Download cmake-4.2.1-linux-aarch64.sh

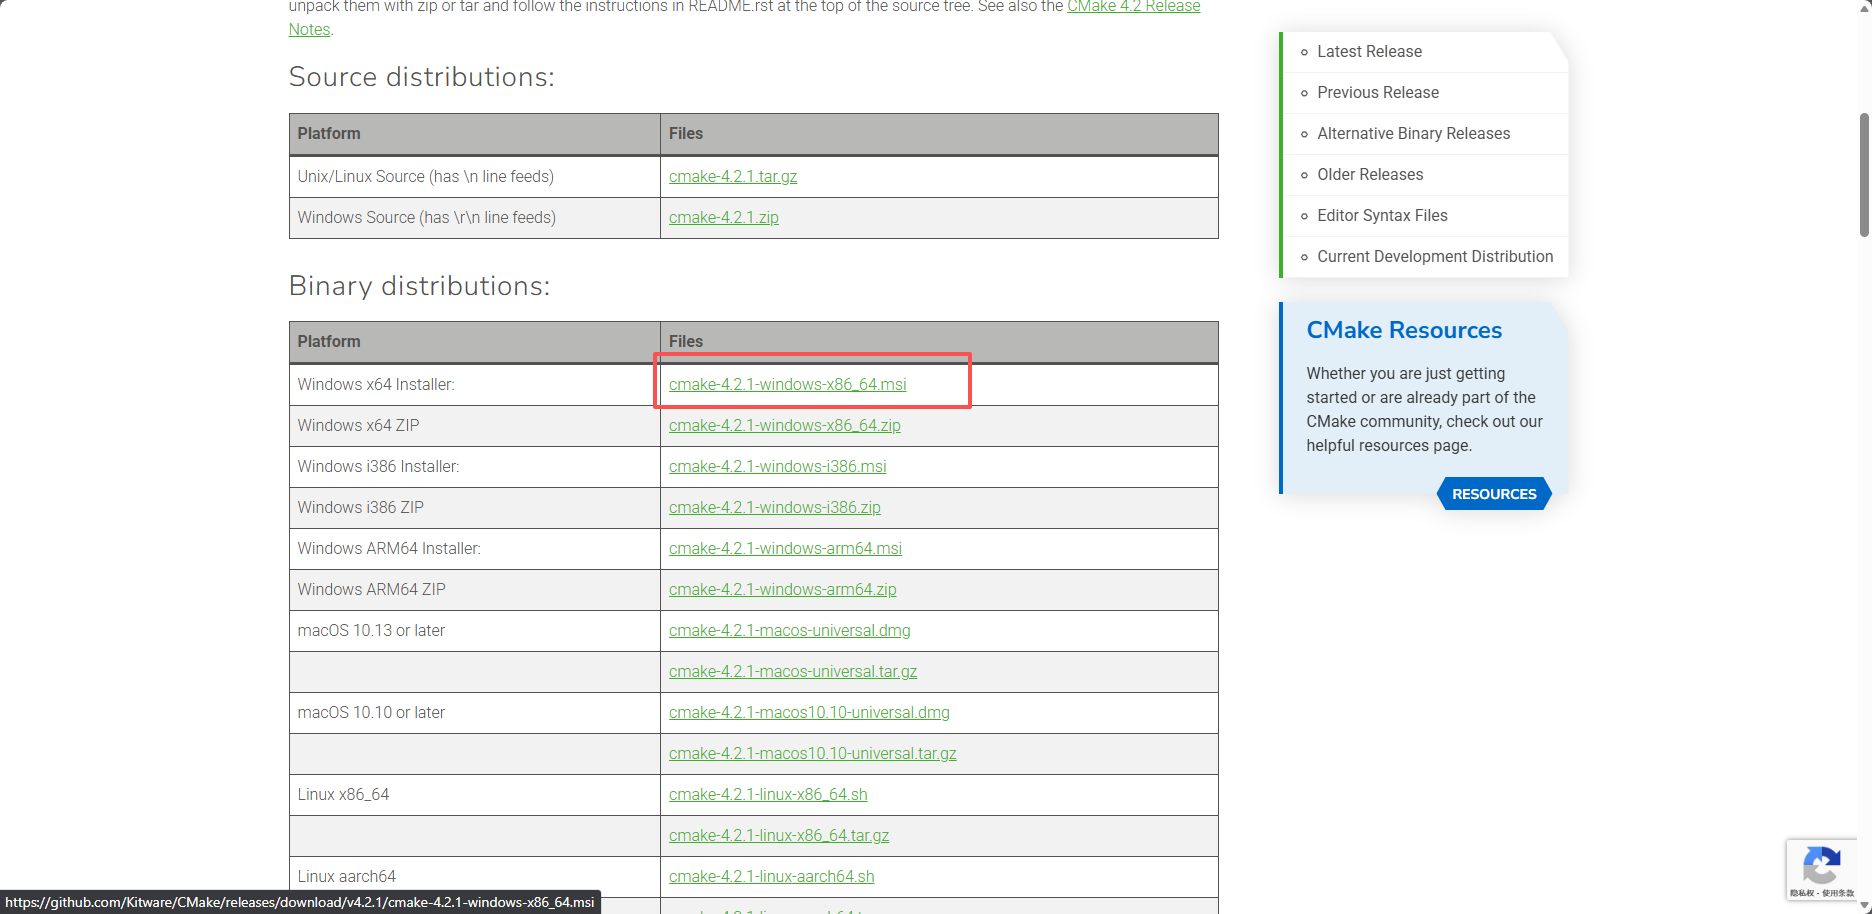[x=772, y=876]
